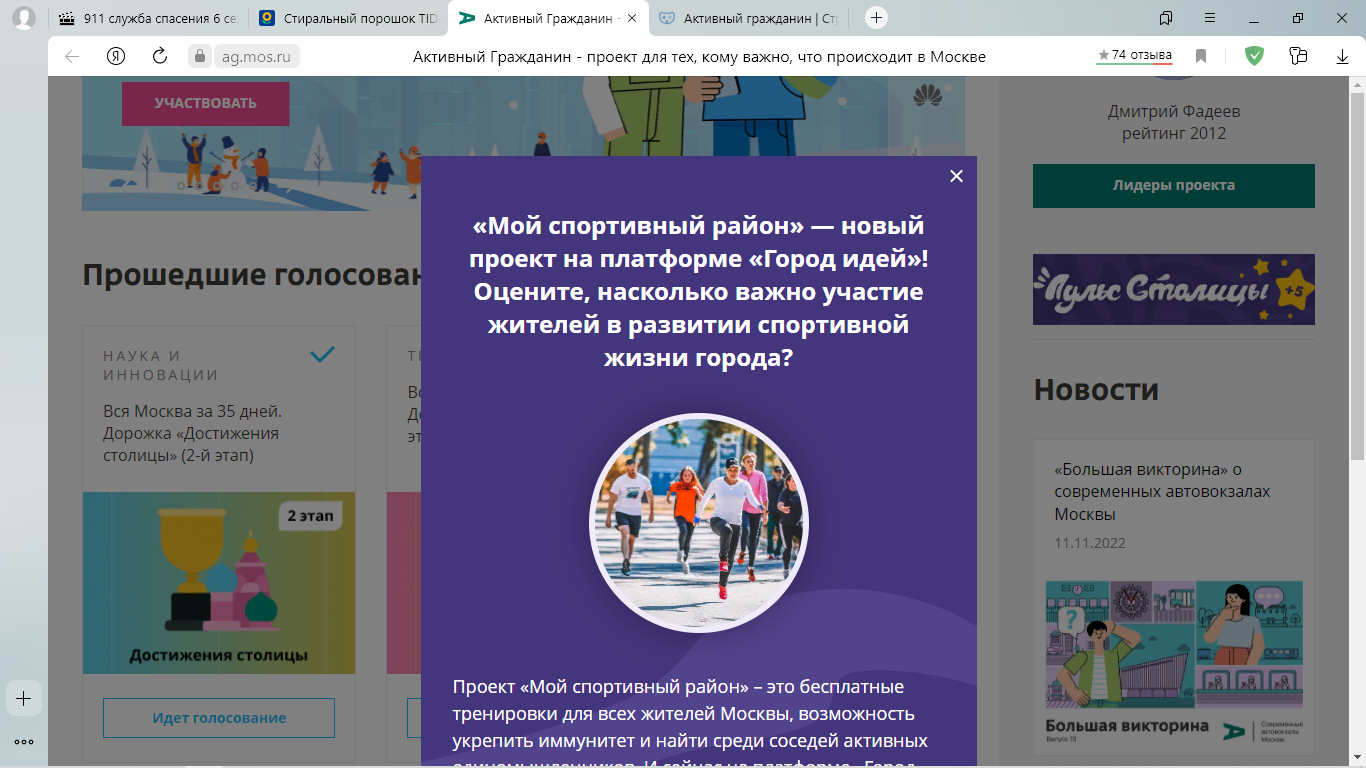Open the Лидеры проекта button
The image size is (1366, 768).
1173,186
